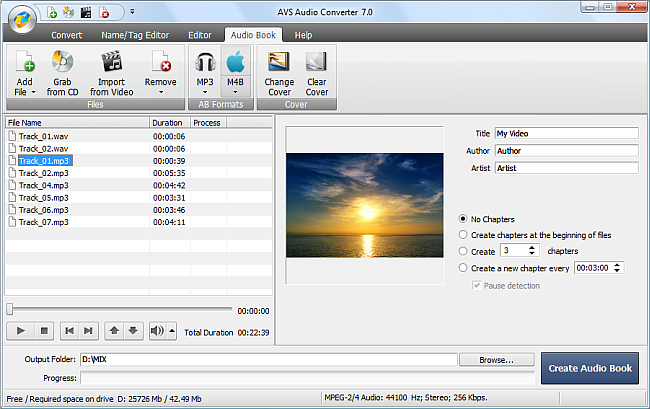Select the highlighted Track_01.mp3 row
Image resolution: width=650 pixels, height=409 pixels.
pos(45,161)
